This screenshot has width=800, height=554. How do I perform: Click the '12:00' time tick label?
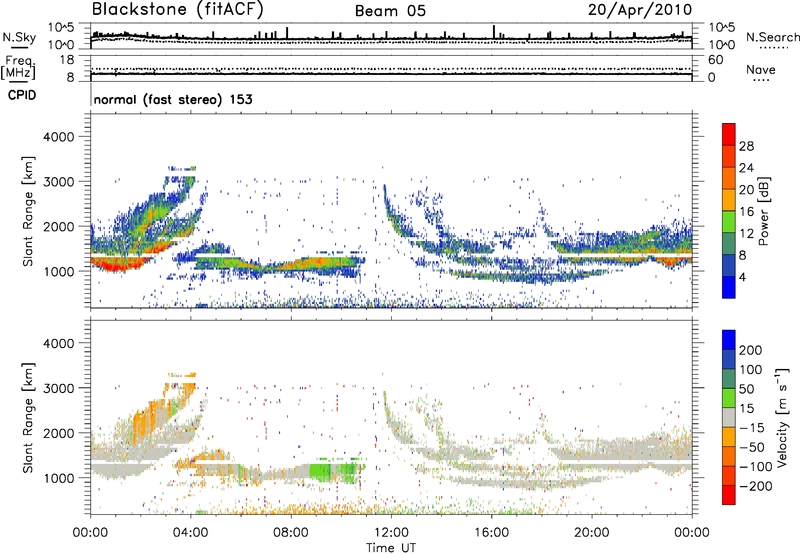[391, 532]
